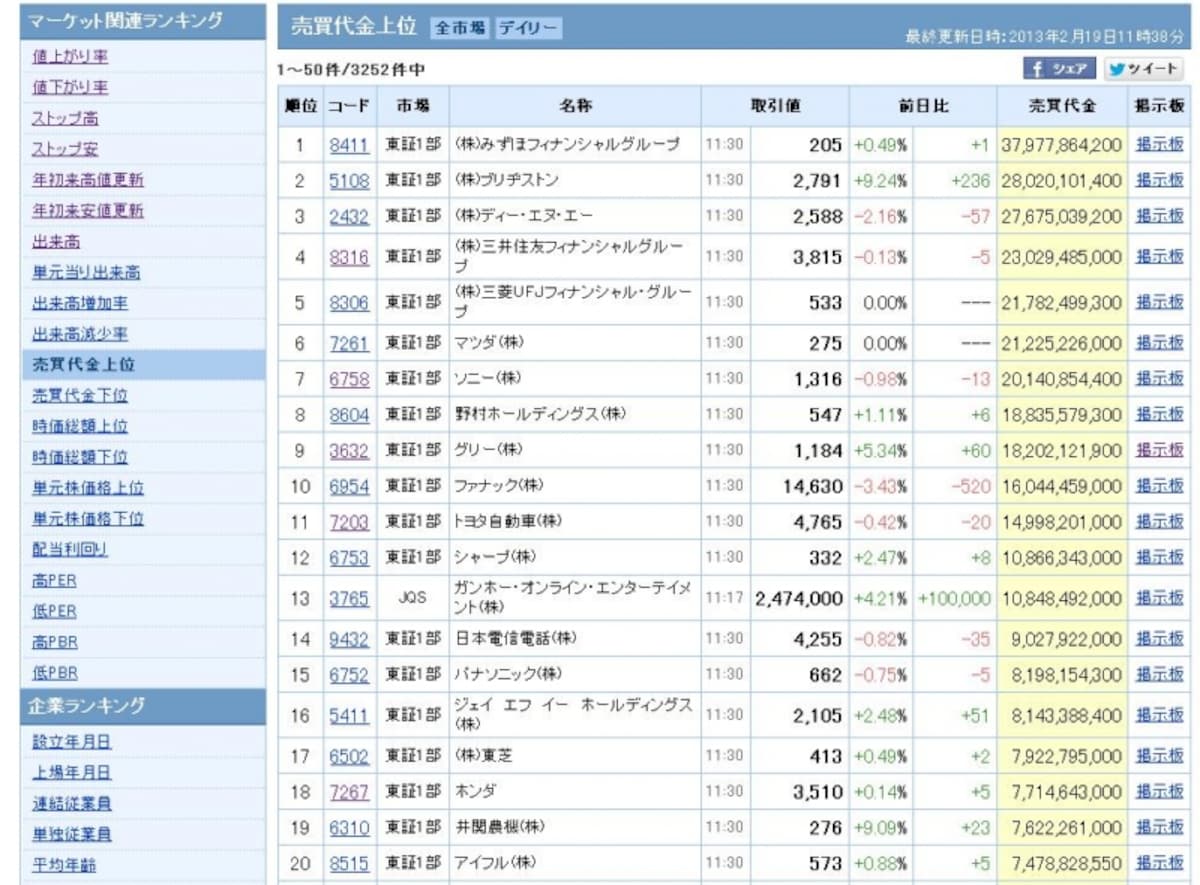Open stock code 7203 link
This screenshot has width=1200, height=885.
click(349, 523)
